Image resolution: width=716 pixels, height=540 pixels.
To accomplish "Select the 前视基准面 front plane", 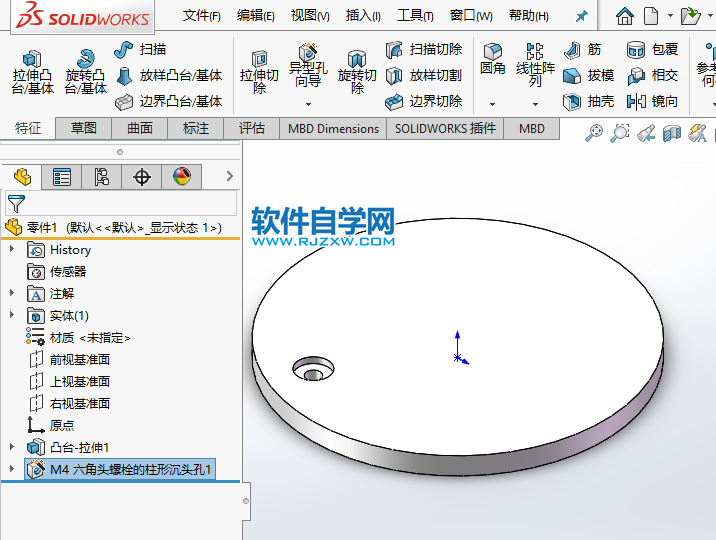I will point(79,359).
